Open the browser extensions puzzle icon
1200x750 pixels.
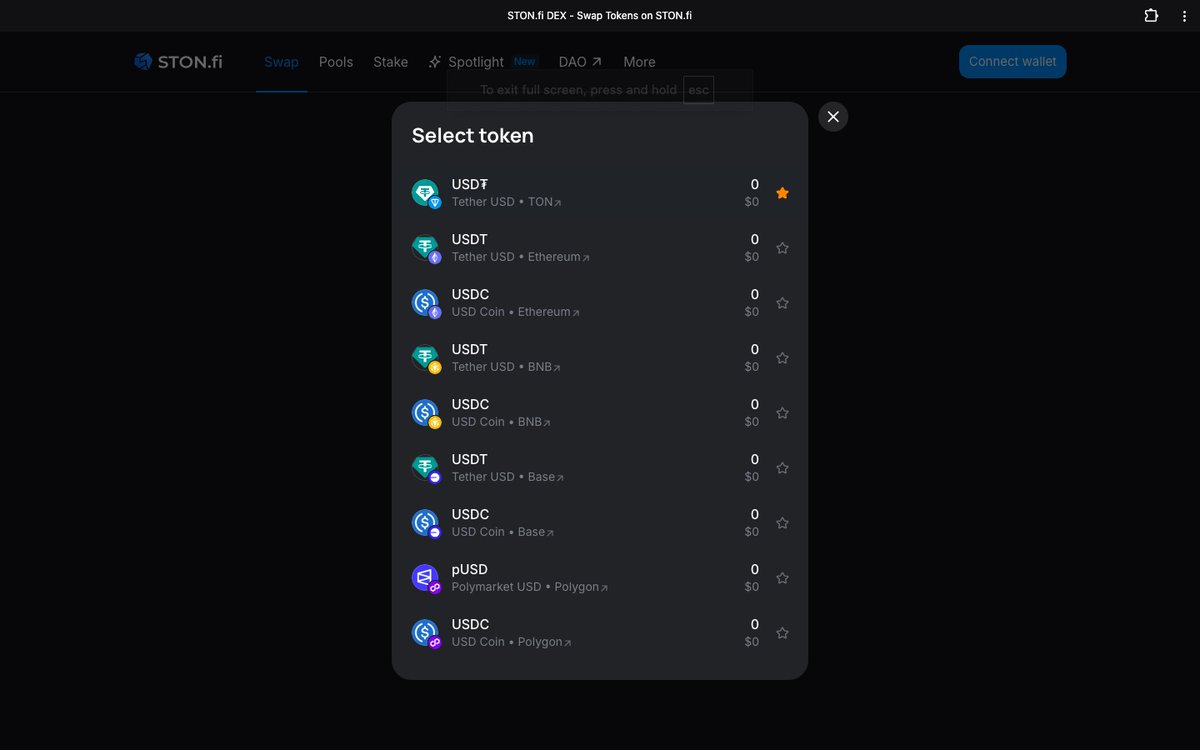point(1151,15)
